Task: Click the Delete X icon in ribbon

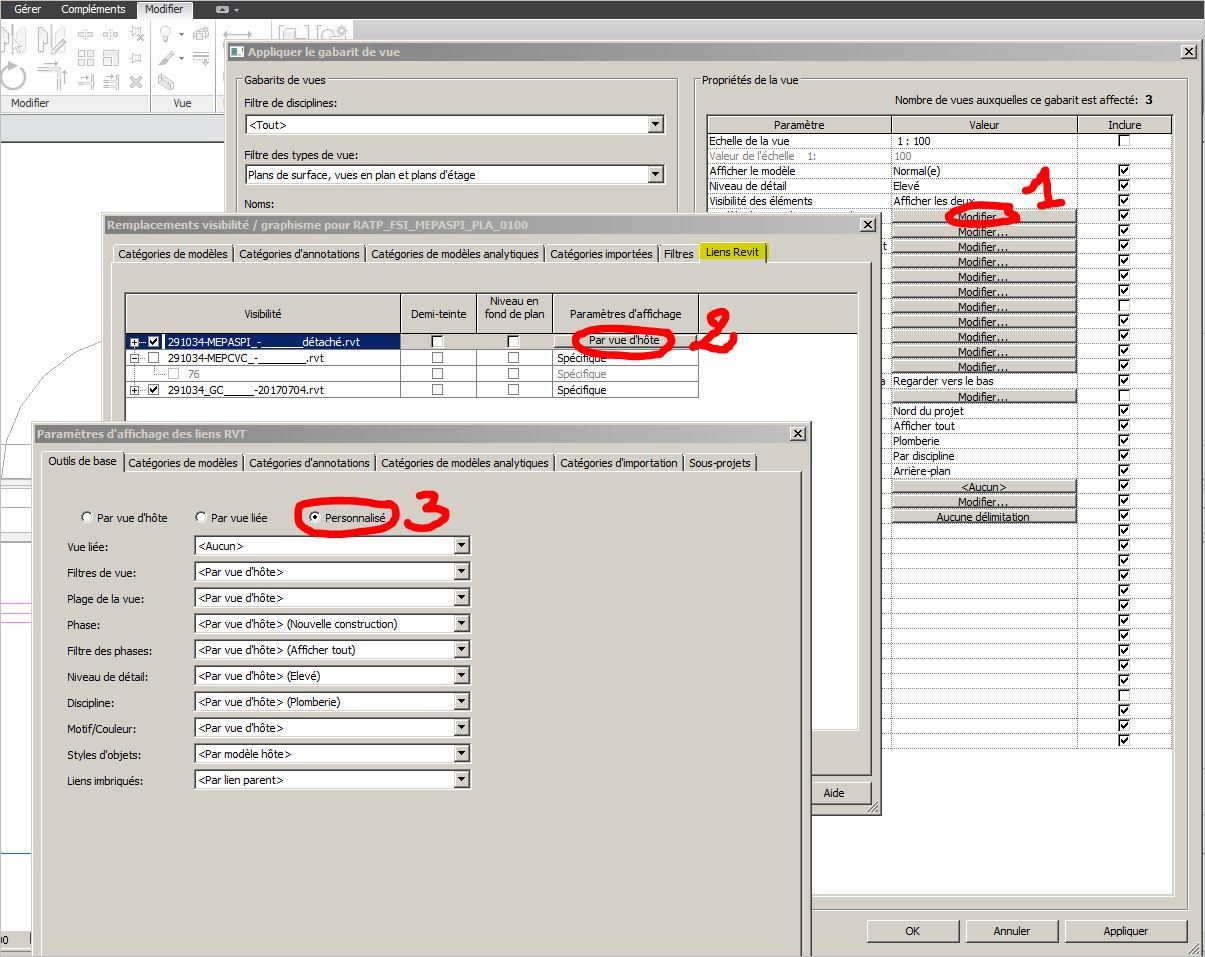Action: pyautogui.click(x=135, y=82)
